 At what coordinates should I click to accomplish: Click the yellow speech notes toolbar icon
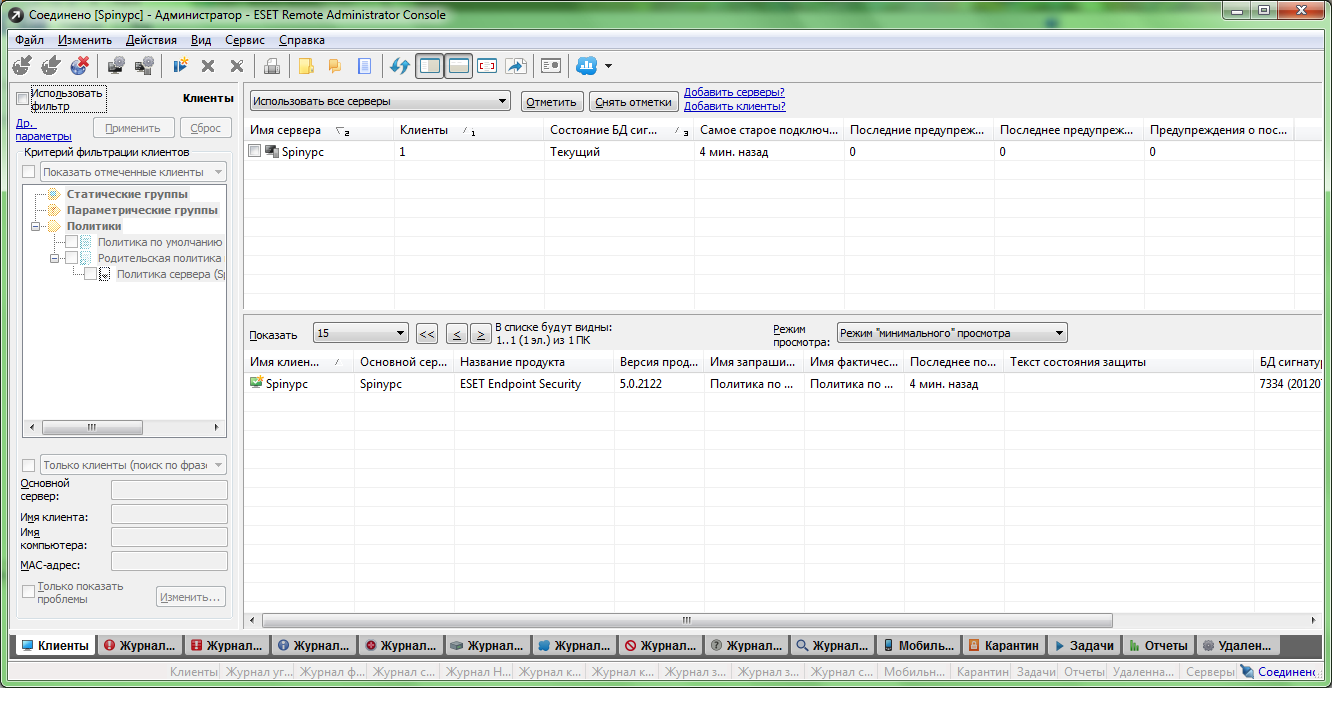tap(335, 66)
